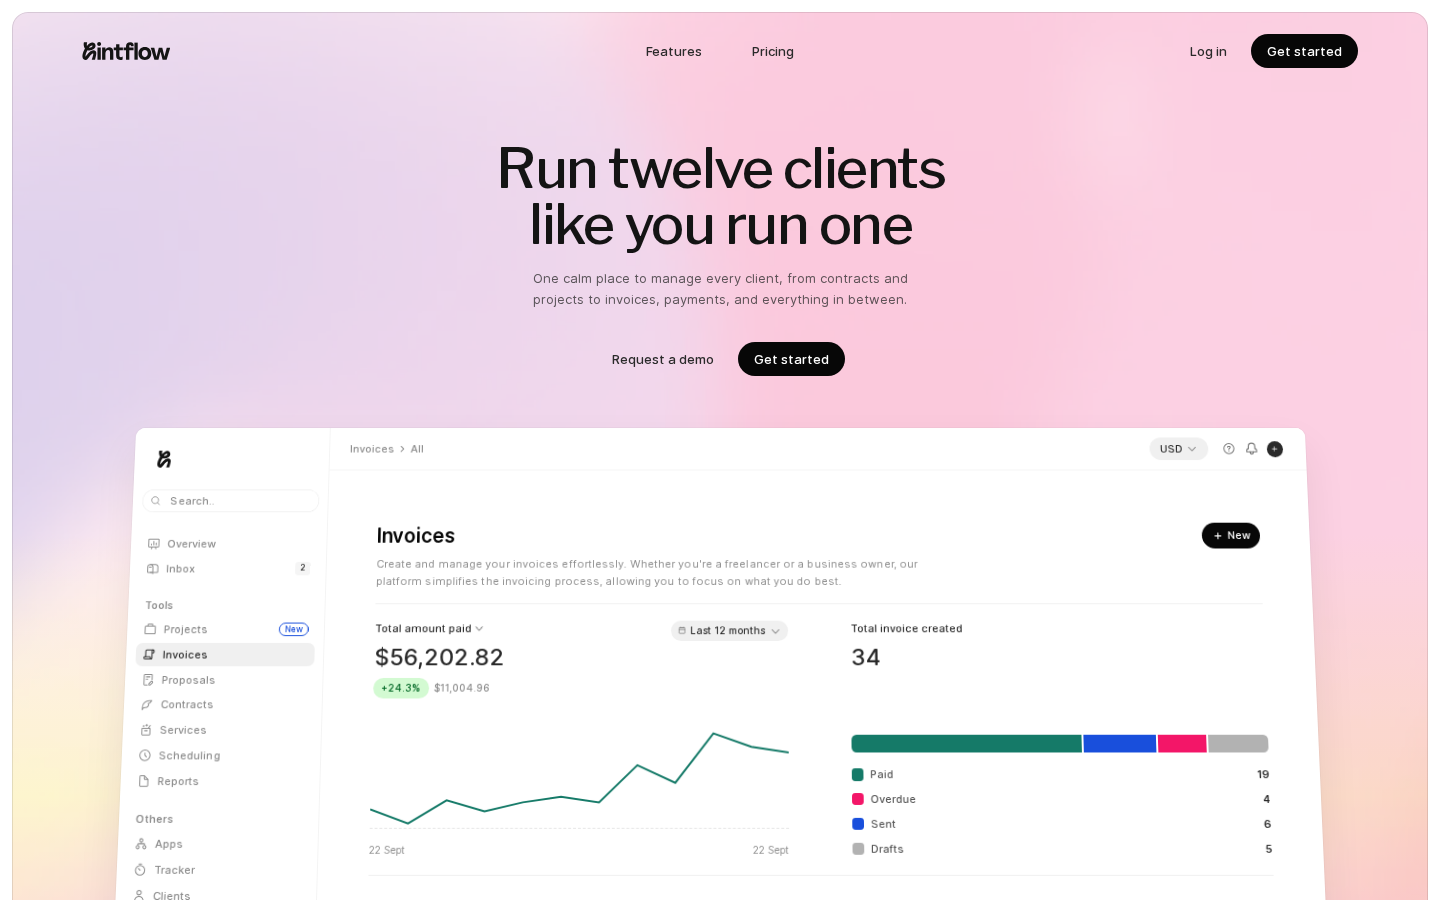The height and width of the screenshot is (900, 1440).
Task: Click the Scheduling clock icon
Action: click(145, 756)
